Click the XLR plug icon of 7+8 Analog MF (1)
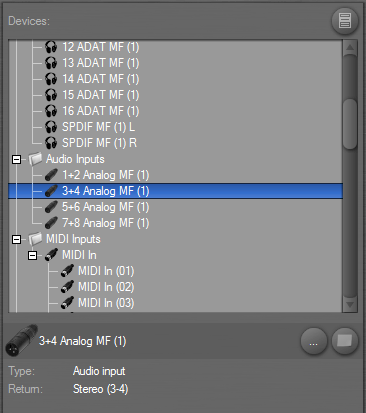 51,223
